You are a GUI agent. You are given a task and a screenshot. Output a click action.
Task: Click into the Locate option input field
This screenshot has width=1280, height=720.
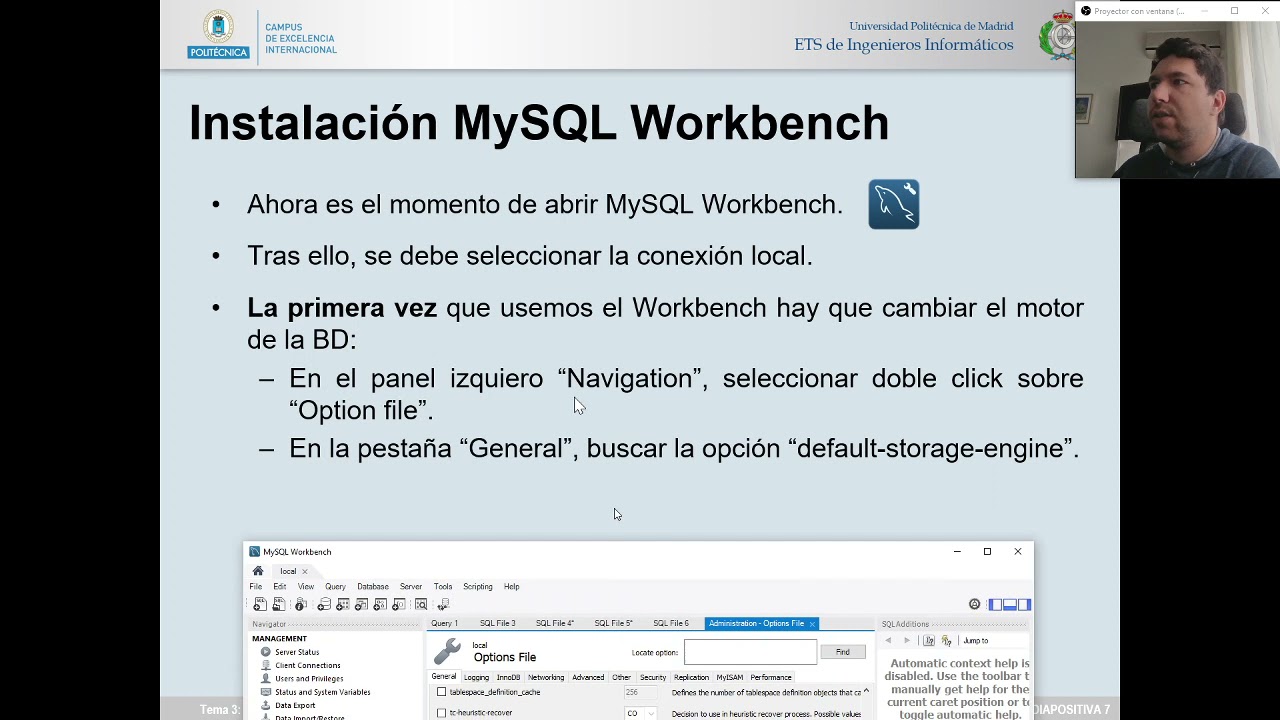pyautogui.click(x=750, y=652)
